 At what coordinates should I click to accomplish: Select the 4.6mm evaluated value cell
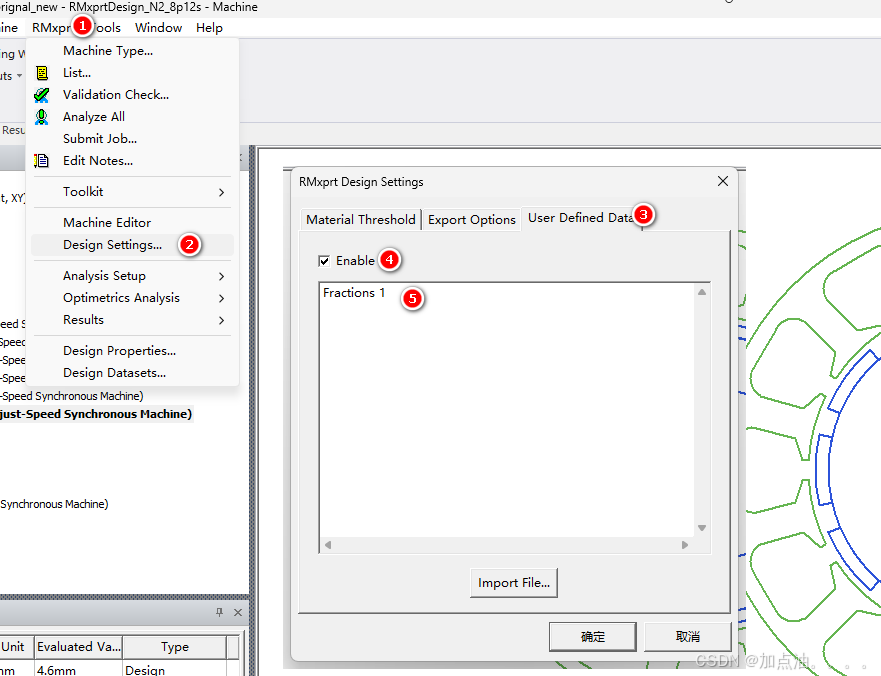point(78,669)
